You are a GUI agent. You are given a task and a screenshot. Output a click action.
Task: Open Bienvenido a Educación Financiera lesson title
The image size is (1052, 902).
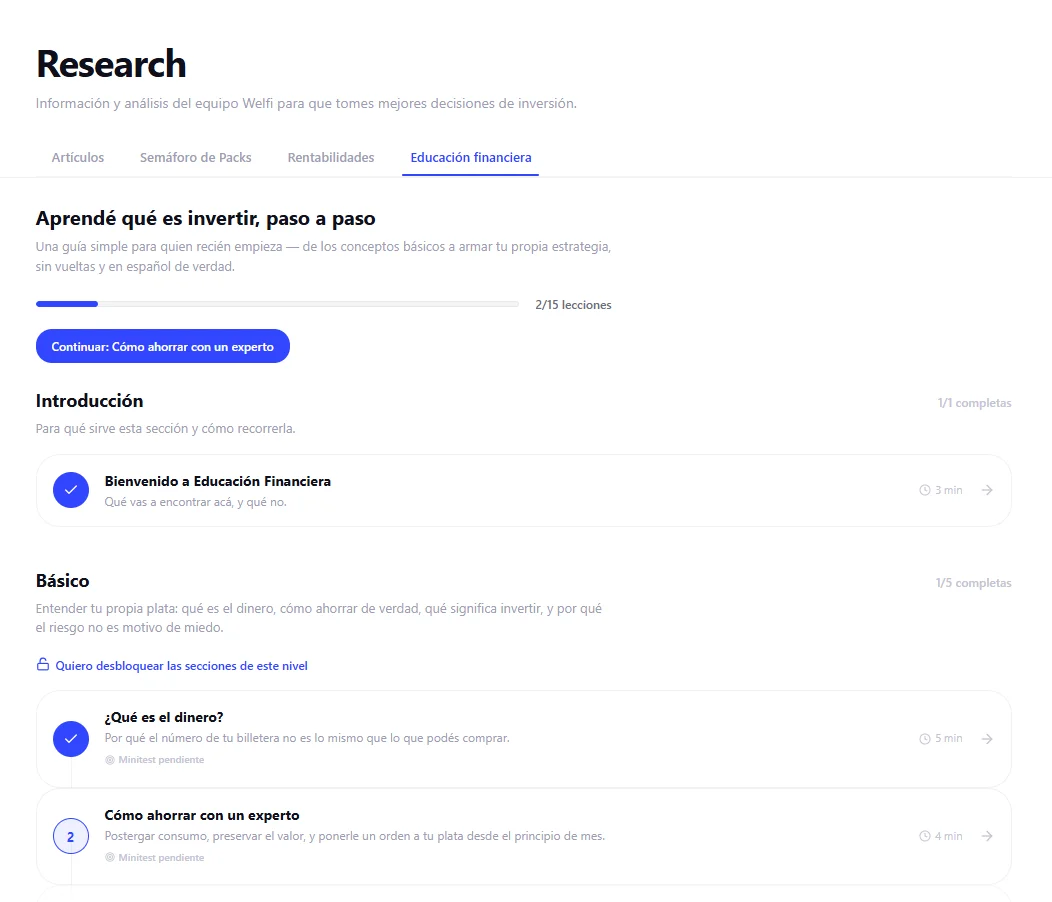click(x=217, y=481)
